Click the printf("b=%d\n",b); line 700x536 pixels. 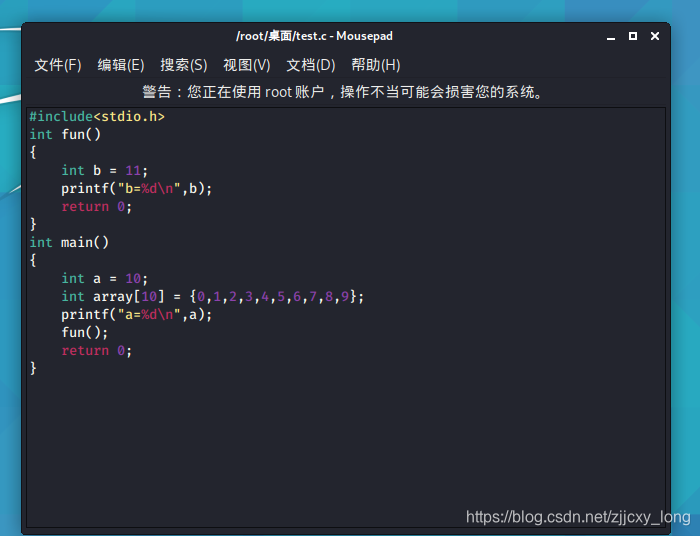tap(137, 189)
